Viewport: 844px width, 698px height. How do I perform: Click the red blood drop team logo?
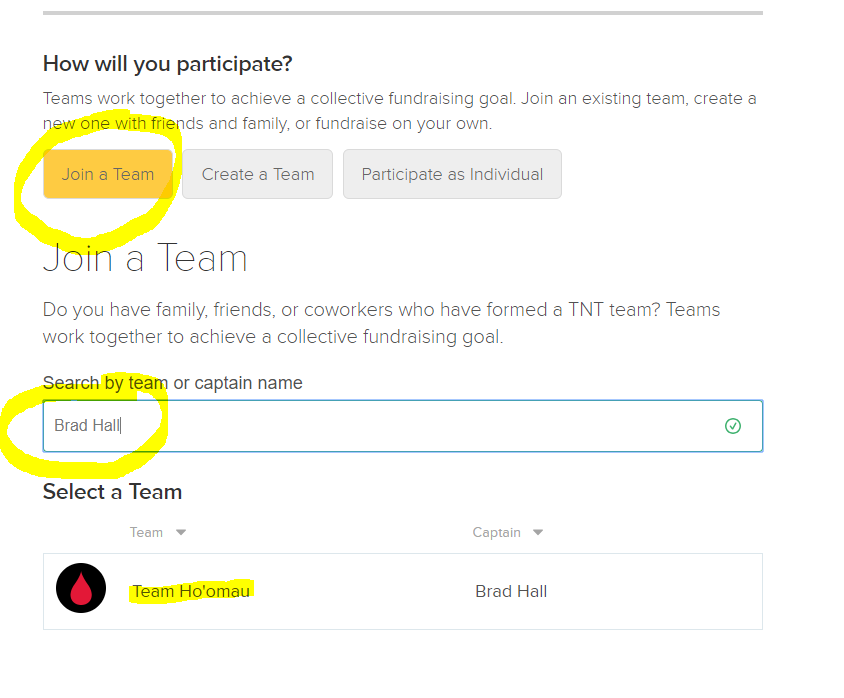pyautogui.click(x=81, y=588)
